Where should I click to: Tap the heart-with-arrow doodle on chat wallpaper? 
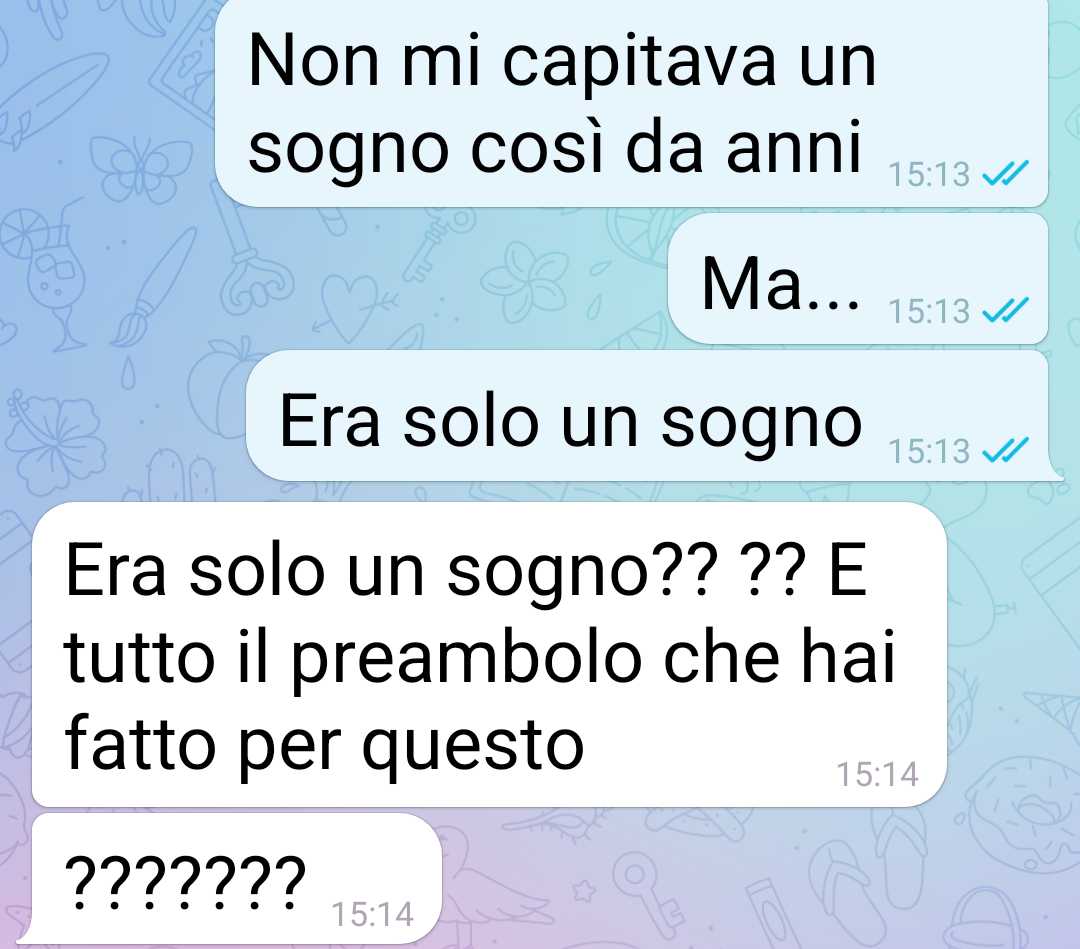coord(351,306)
